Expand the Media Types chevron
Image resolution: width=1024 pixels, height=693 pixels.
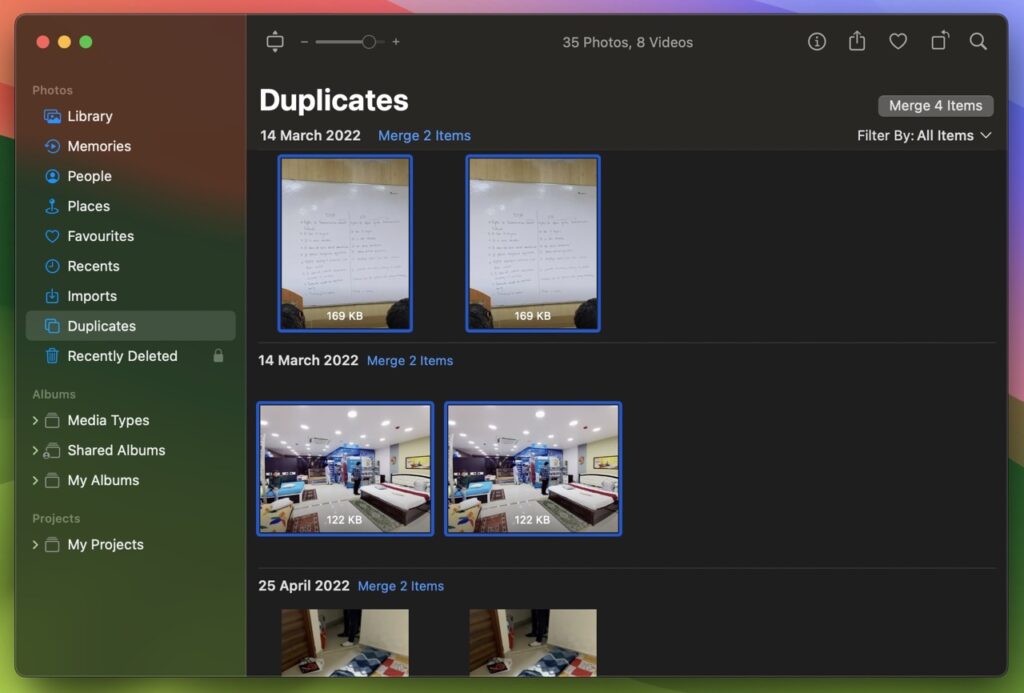tap(35, 421)
